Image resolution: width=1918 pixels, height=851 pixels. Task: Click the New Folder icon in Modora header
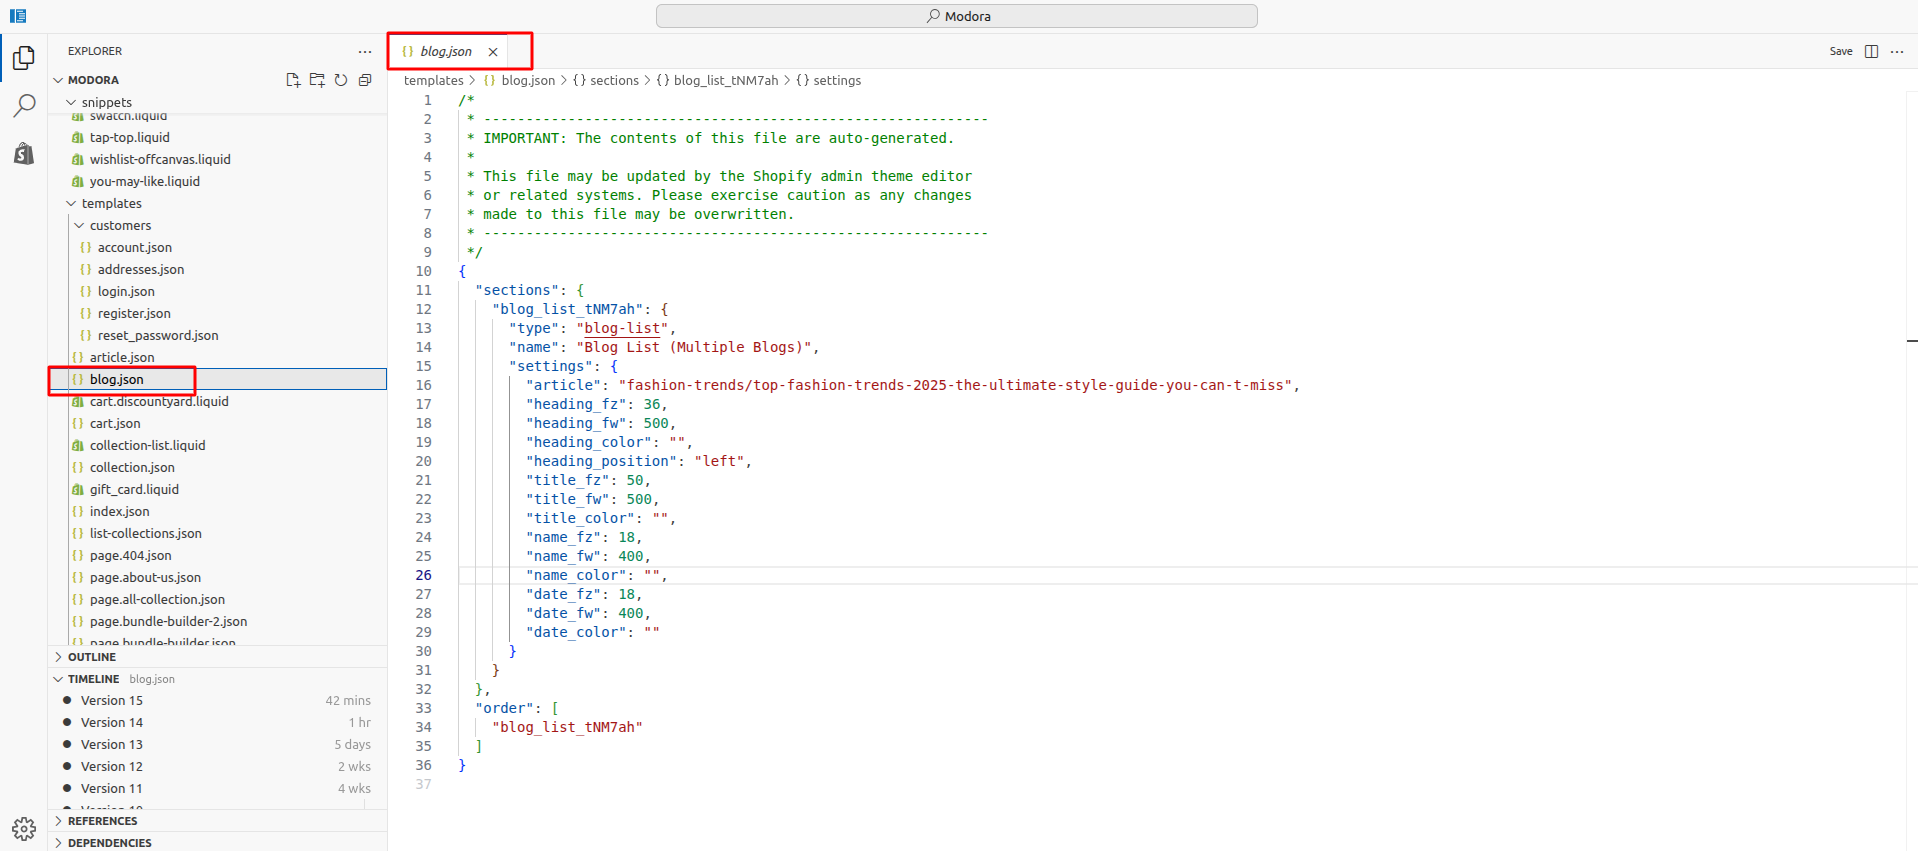click(x=317, y=80)
